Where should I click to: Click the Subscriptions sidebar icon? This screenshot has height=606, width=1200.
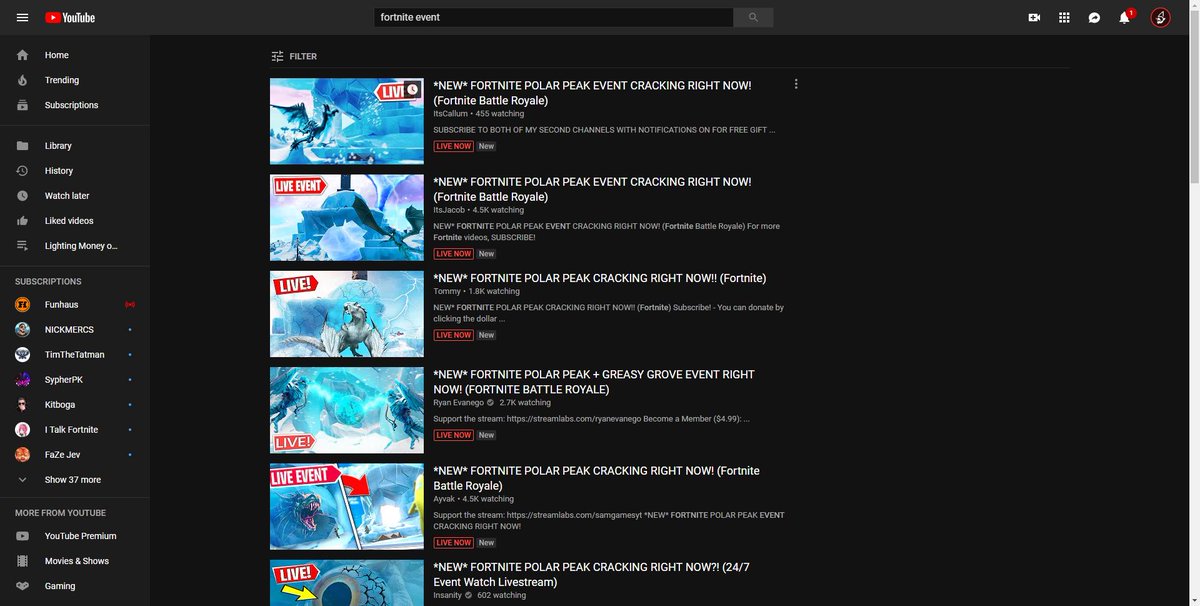click(22, 105)
